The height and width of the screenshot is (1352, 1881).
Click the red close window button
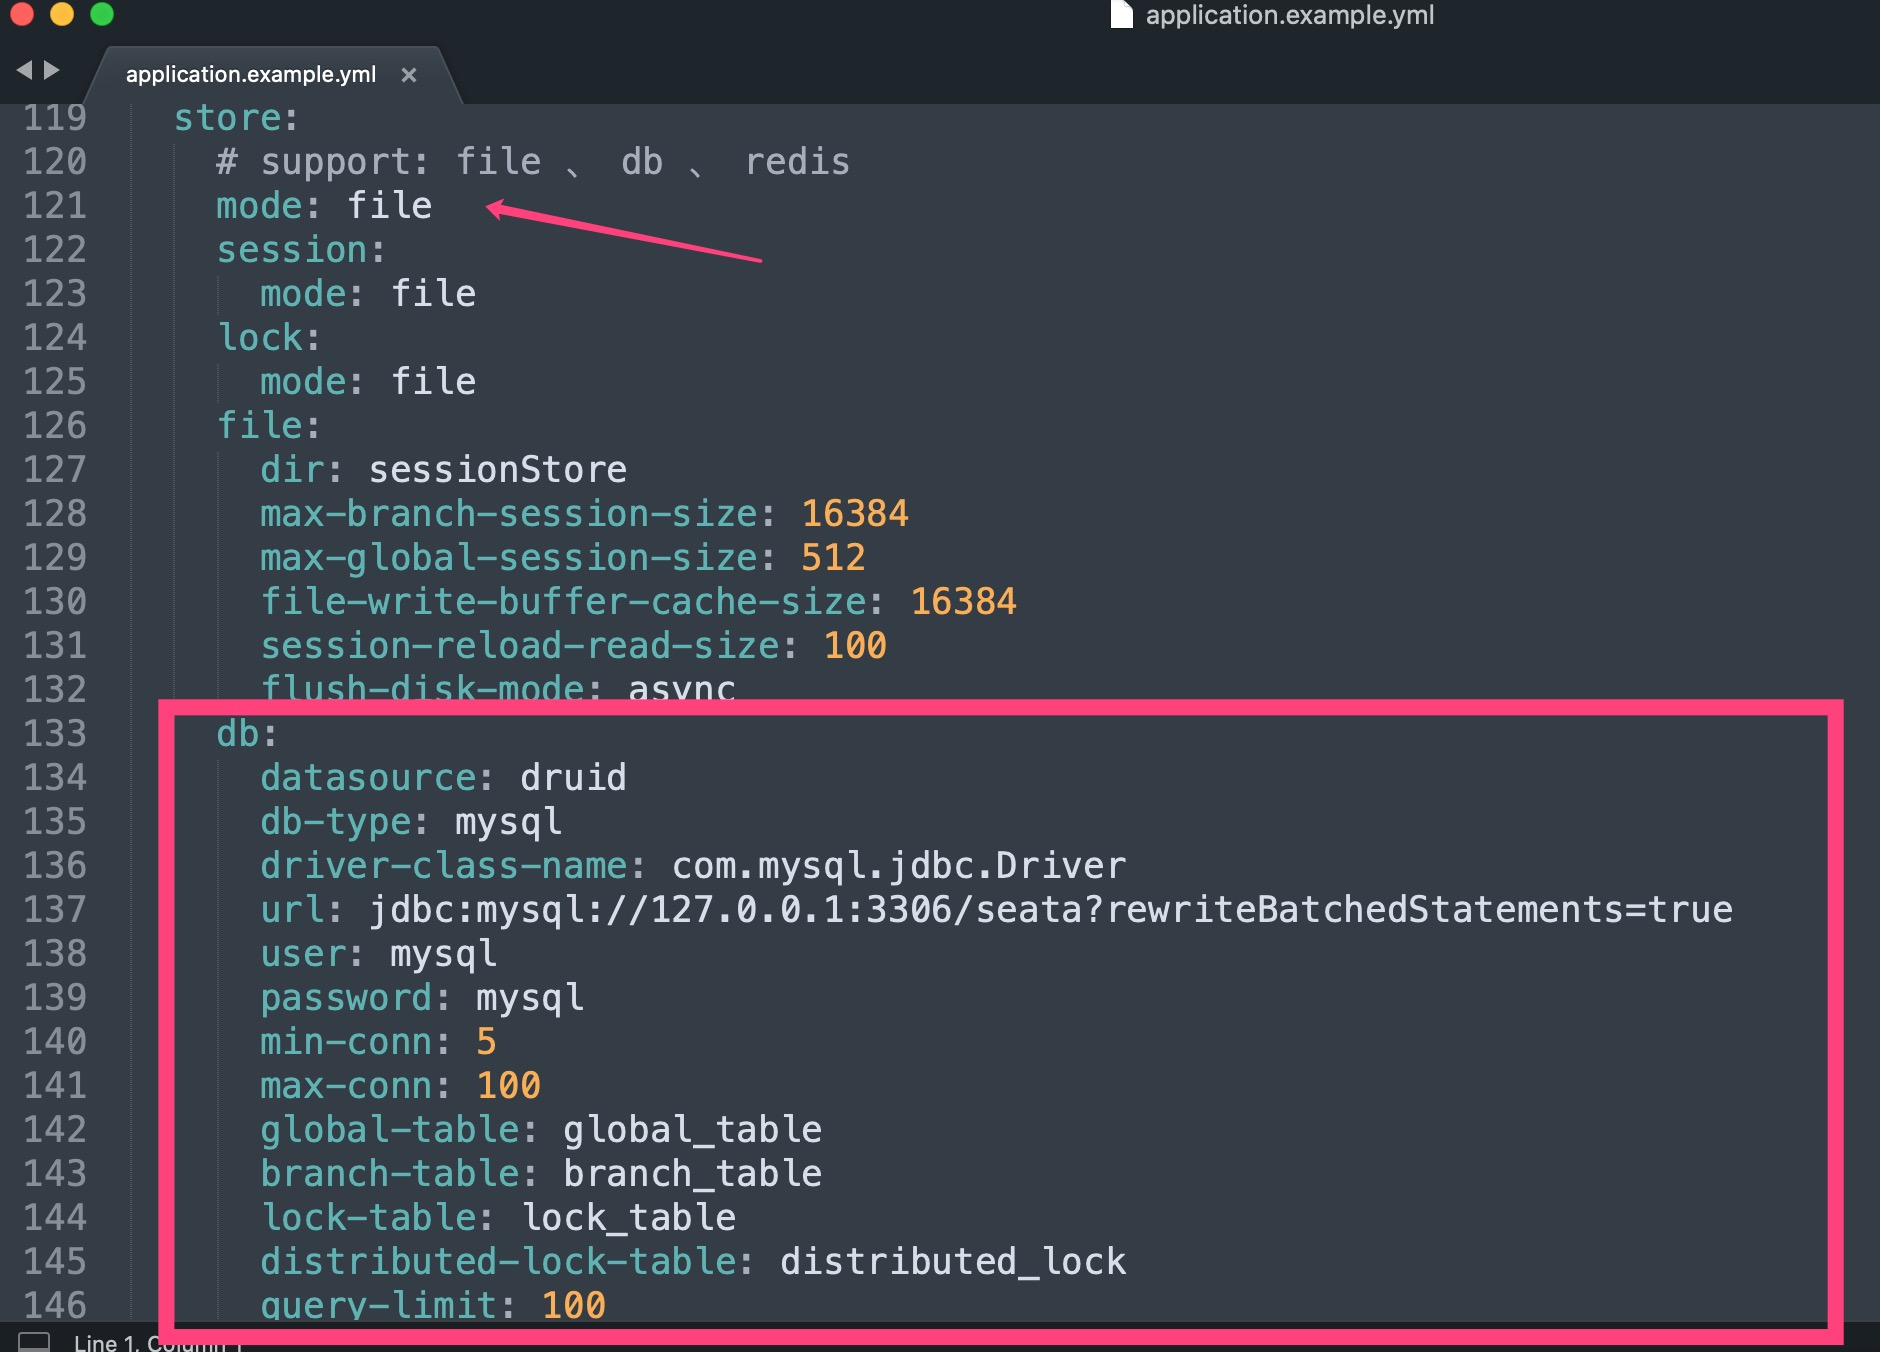click(x=22, y=13)
